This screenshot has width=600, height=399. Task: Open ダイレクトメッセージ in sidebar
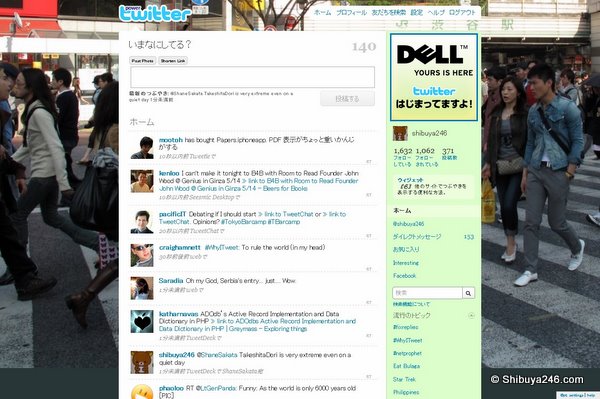point(417,237)
